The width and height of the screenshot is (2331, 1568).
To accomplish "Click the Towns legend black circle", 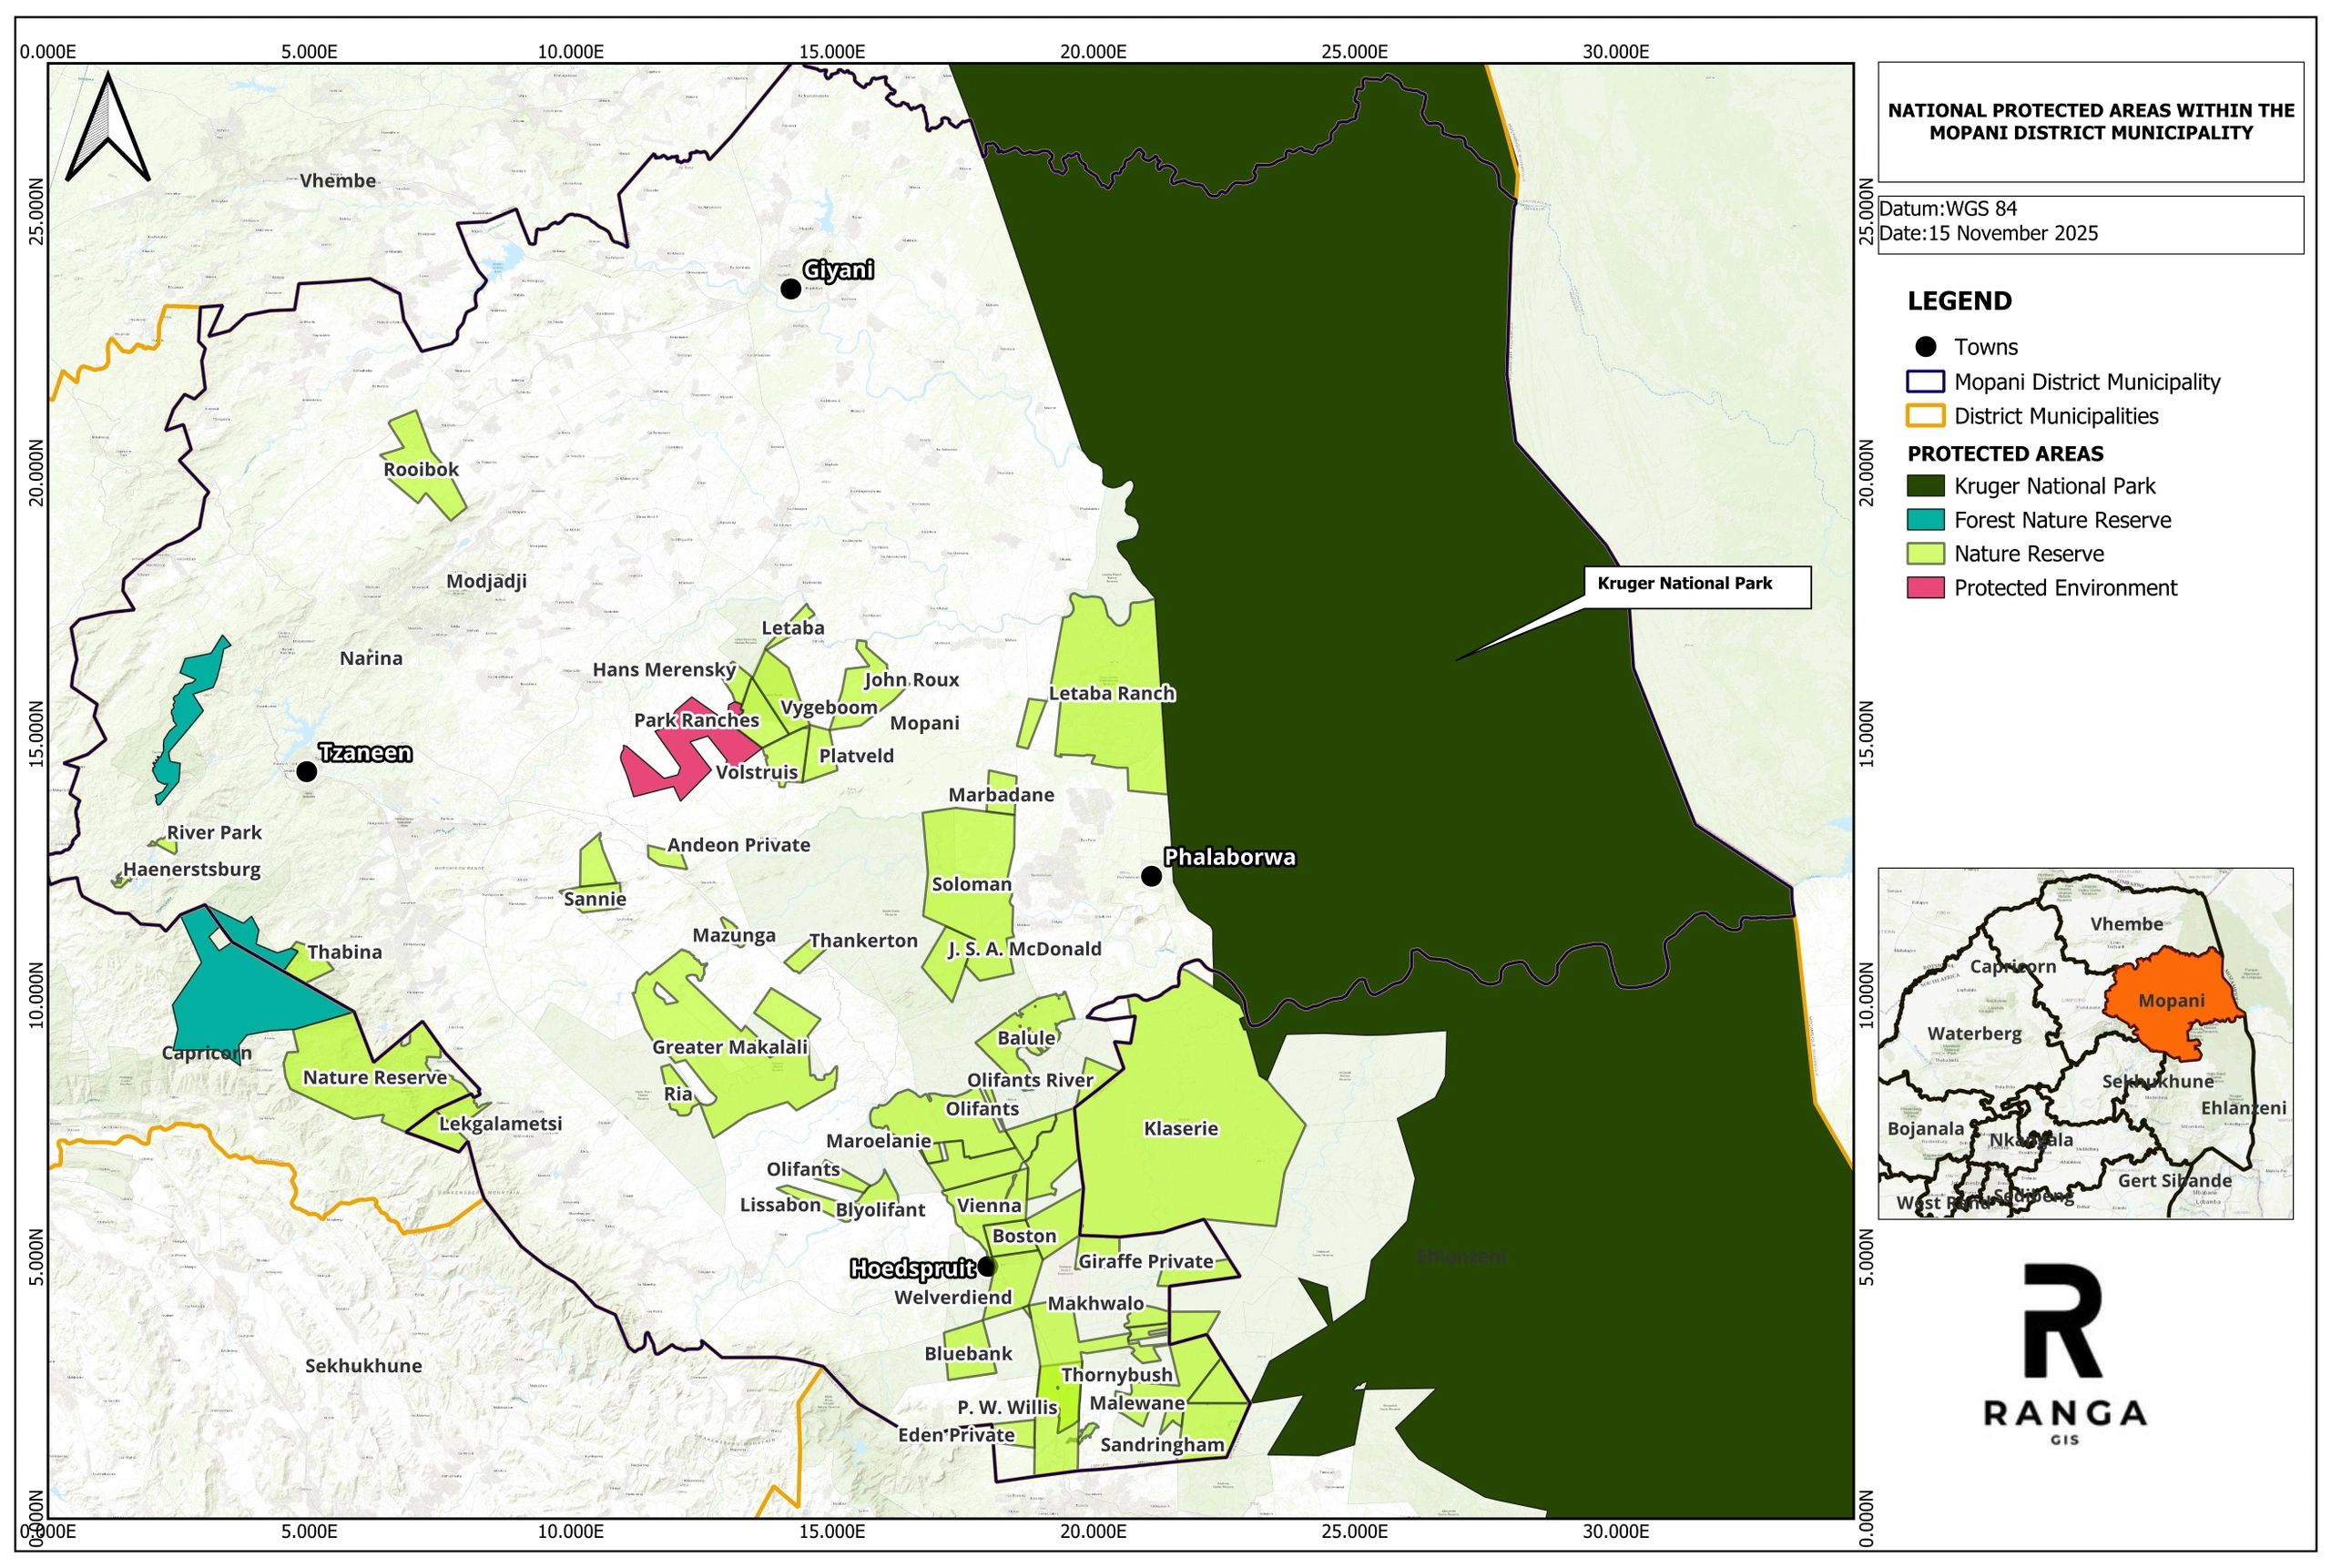I will 1925,347.
